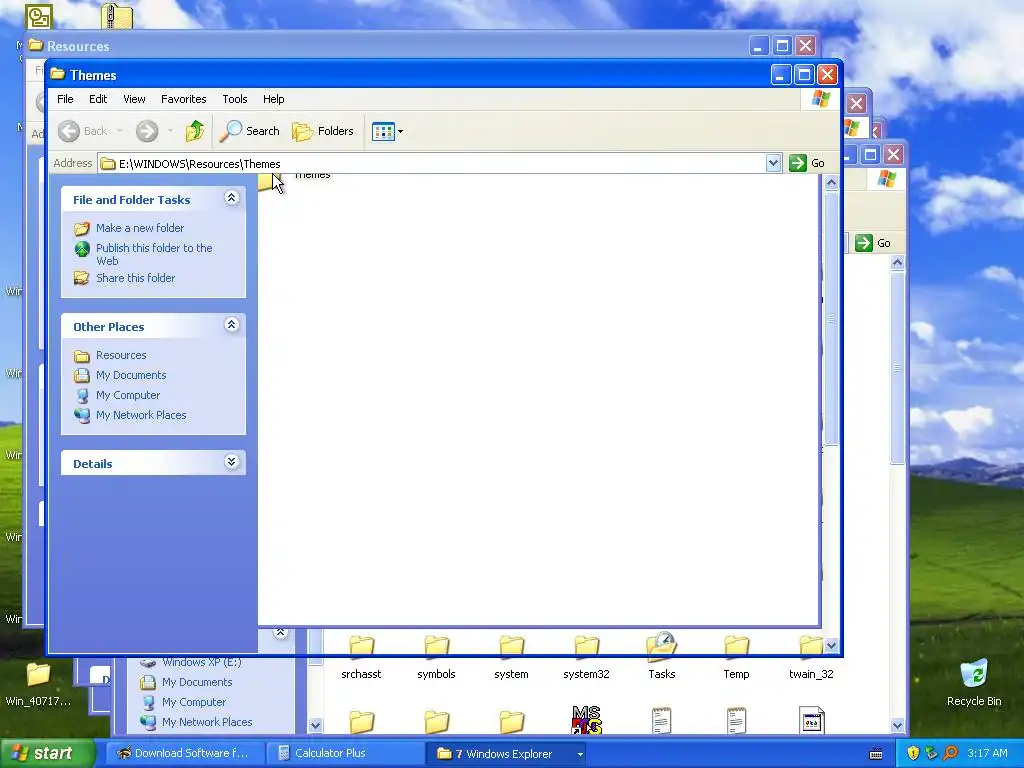Screen dimensions: 1024x768
Task: Open the Forward history dropdown arrow
Action: coord(170,131)
